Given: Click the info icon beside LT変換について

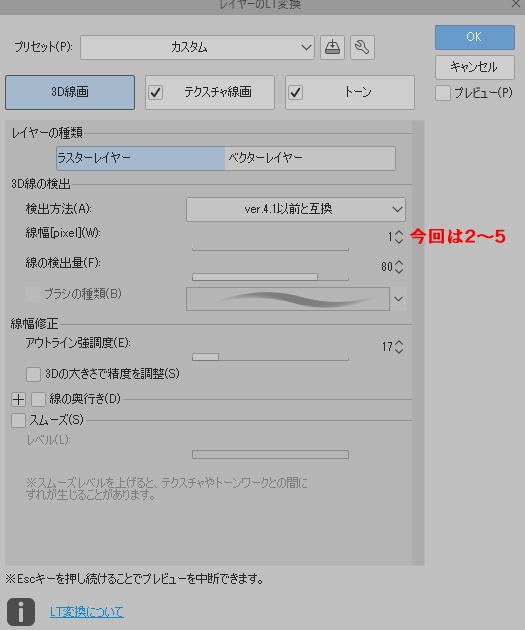Looking at the screenshot, I should click(21, 612).
